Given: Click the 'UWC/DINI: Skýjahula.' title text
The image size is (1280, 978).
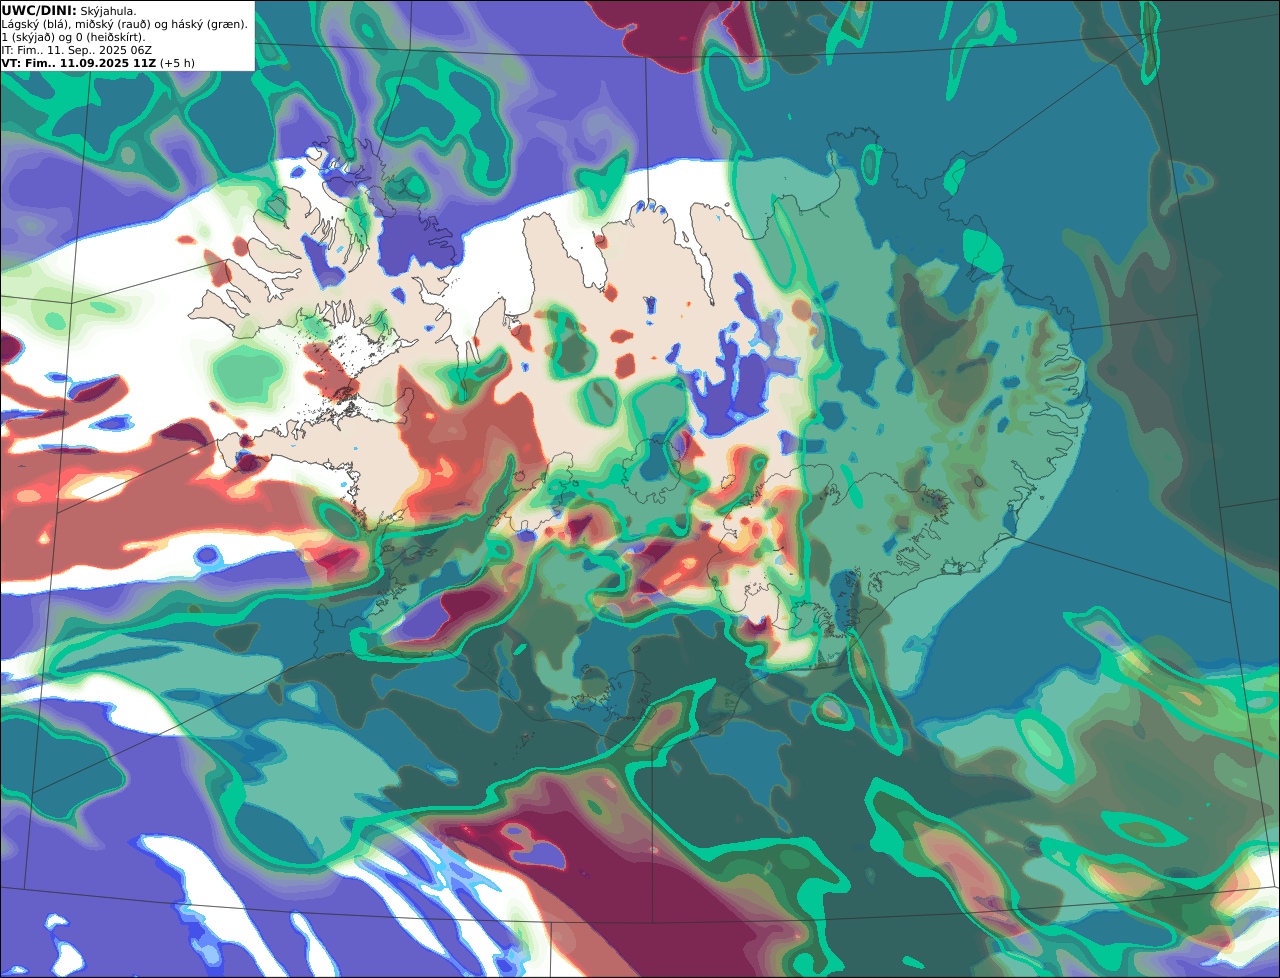Looking at the screenshot, I should click(x=69, y=10).
